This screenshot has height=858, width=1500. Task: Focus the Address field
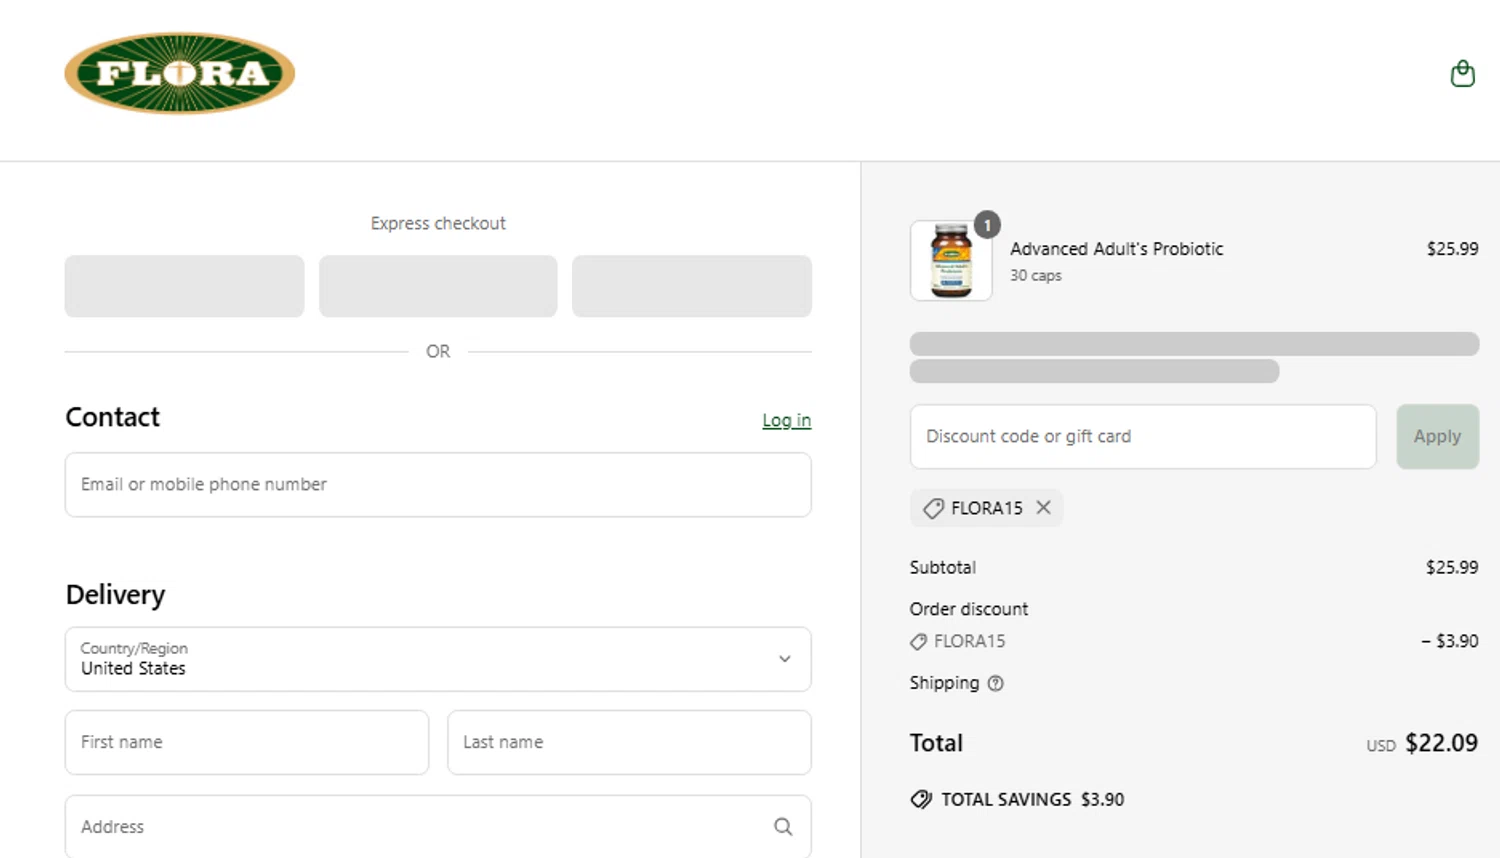click(x=438, y=826)
